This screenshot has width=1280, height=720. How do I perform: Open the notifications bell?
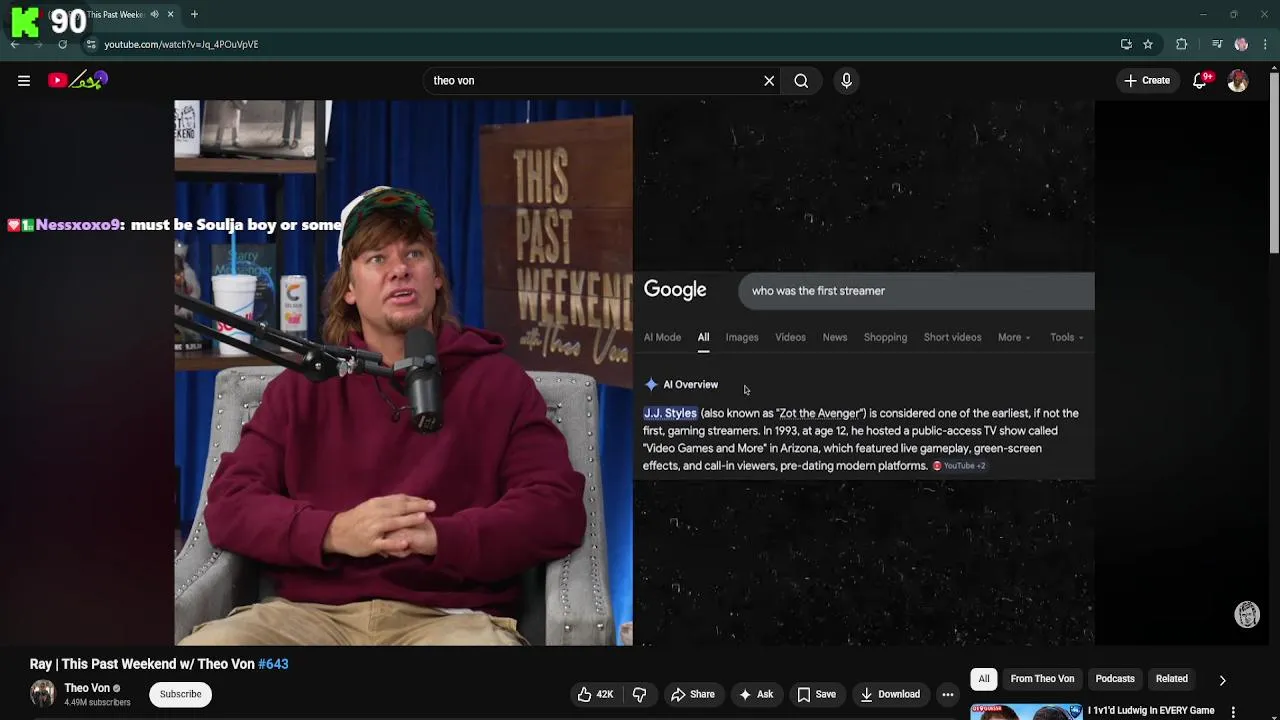(x=1200, y=81)
